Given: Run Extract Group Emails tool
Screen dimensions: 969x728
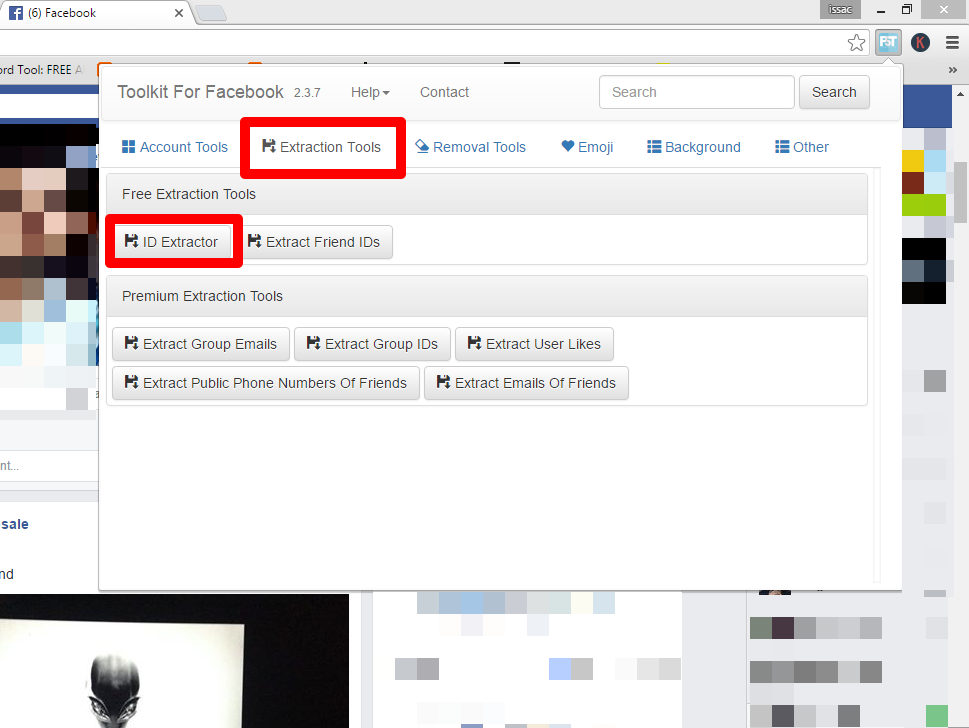Looking at the screenshot, I should [x=201, y=344].
